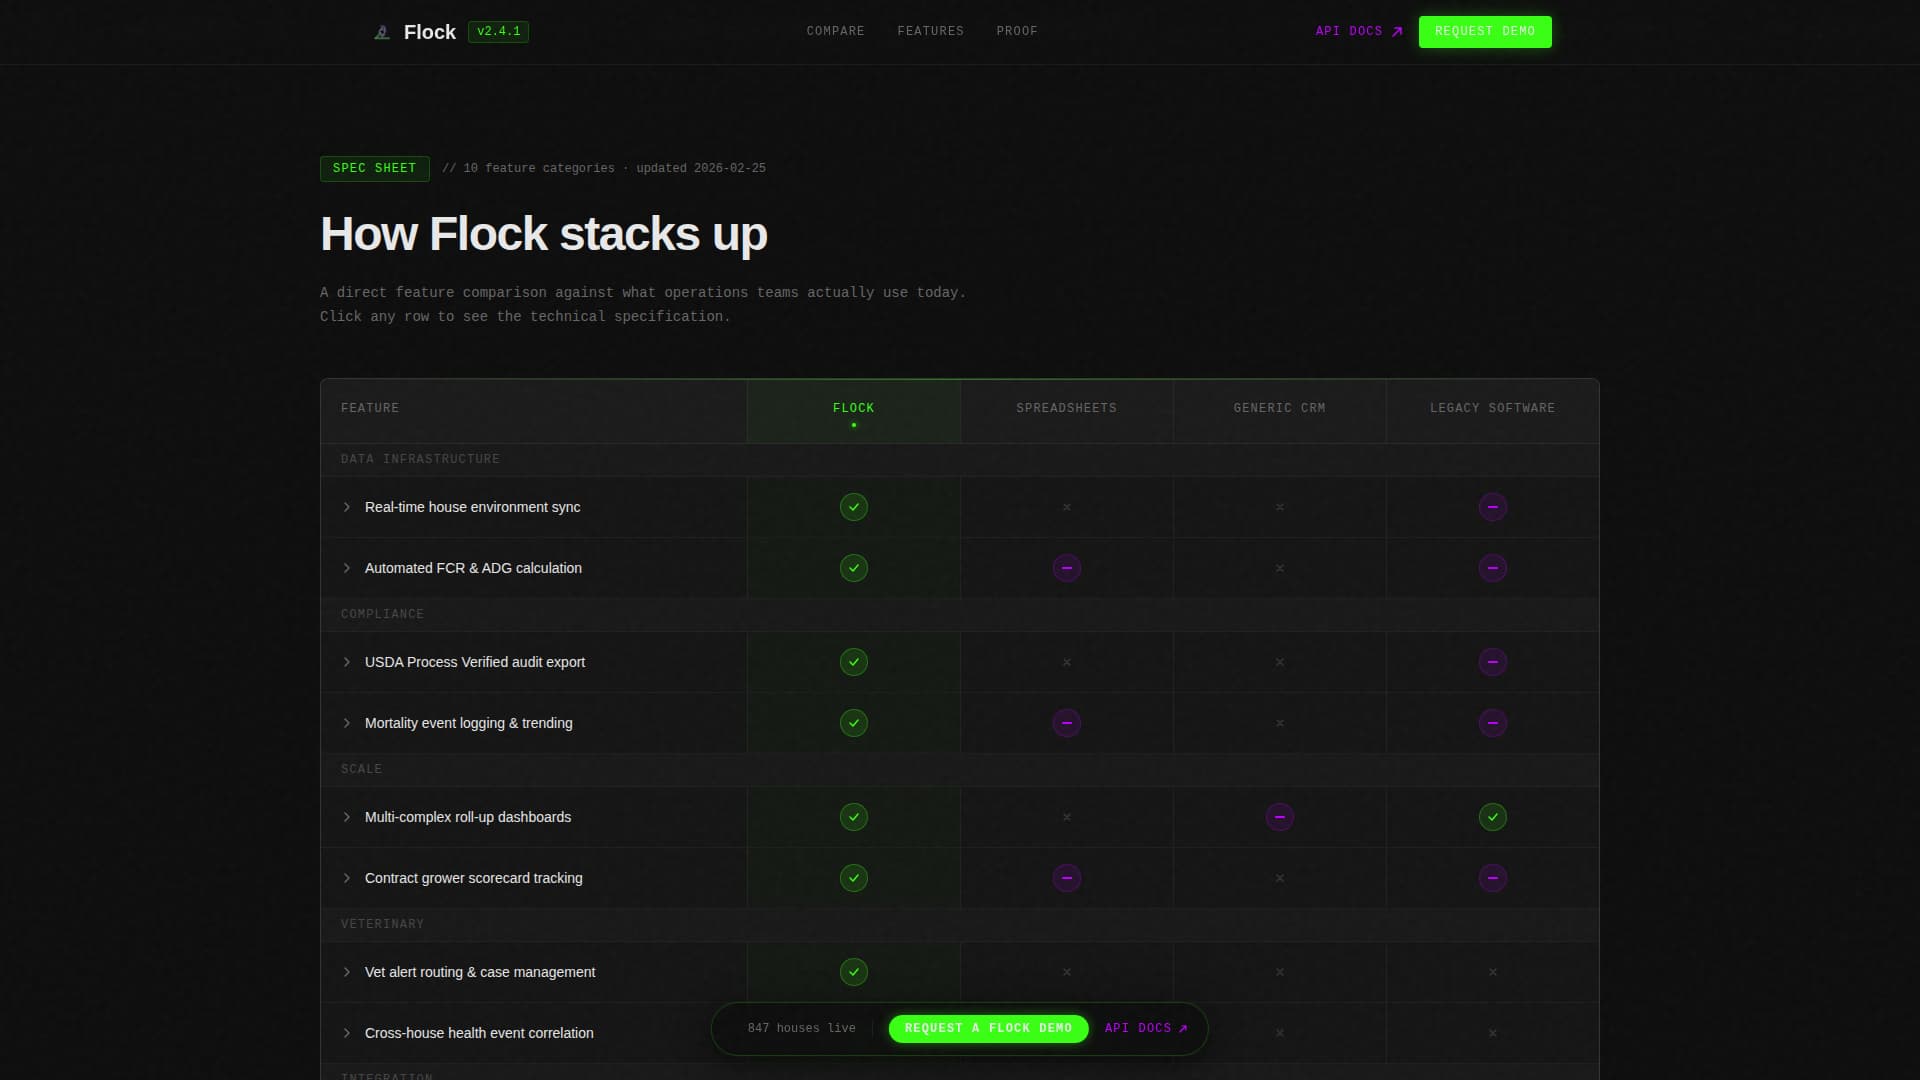Viewport: 1920px width, 1080px height.
Task: Expand the Cross-house health event correlation row
Action: [x=347, y=1033]
